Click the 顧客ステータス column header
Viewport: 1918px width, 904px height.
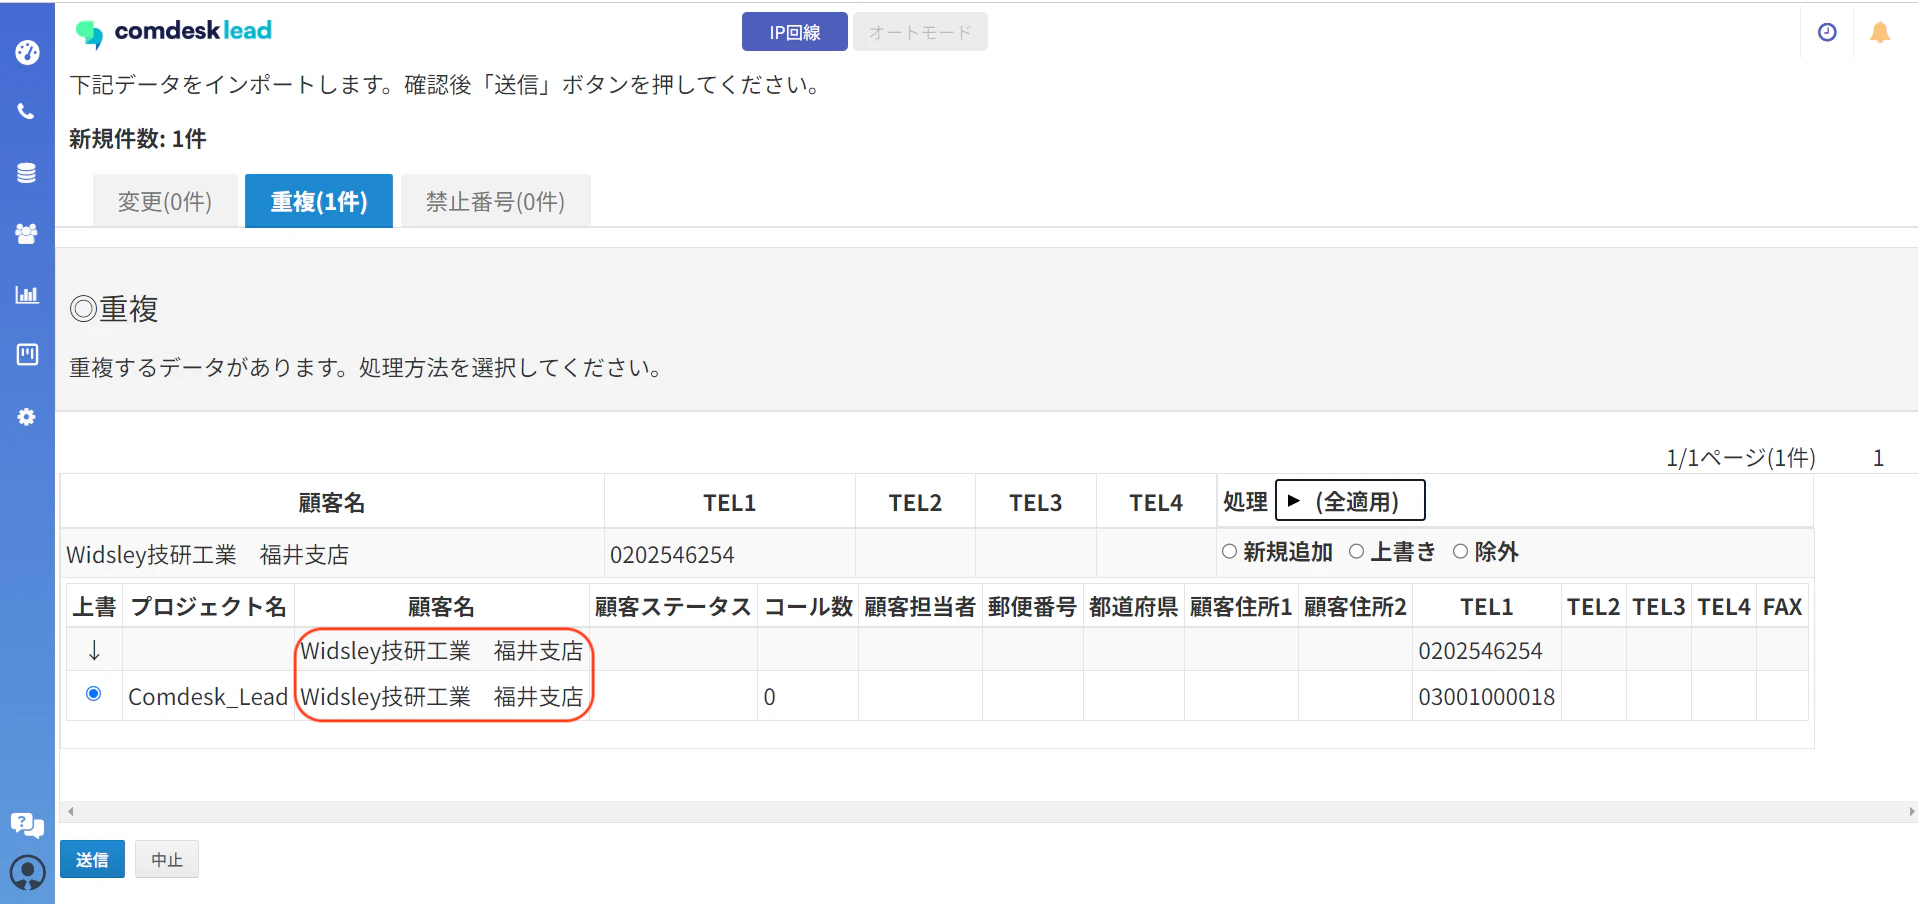click(673, 607)
